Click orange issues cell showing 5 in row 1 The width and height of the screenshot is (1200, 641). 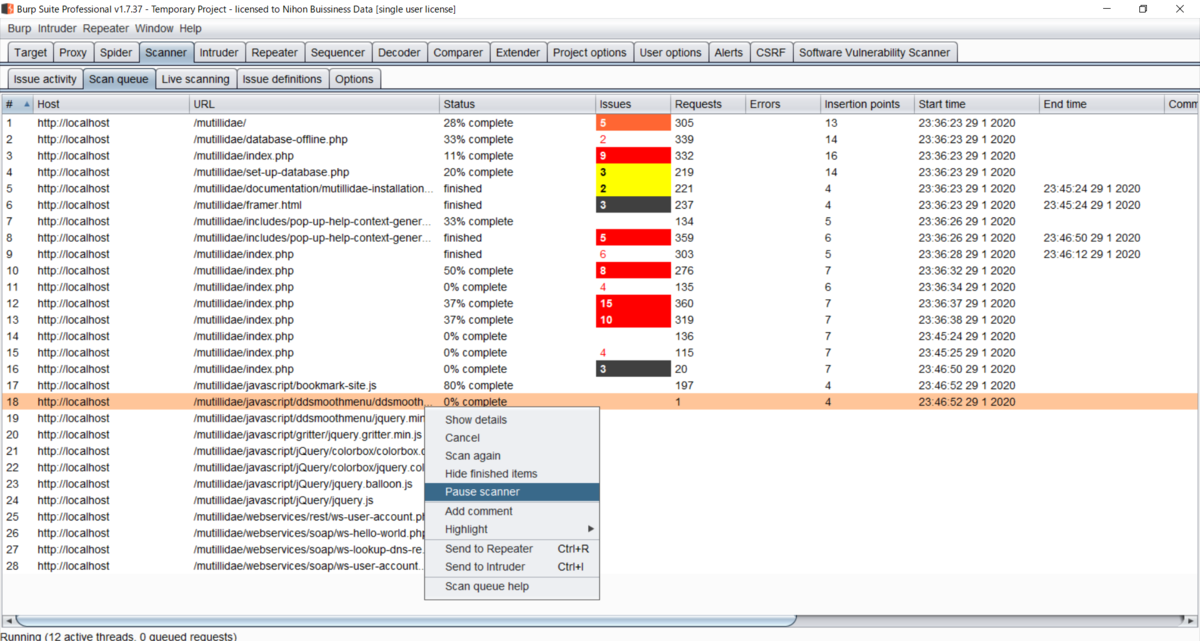click(633, 123)
